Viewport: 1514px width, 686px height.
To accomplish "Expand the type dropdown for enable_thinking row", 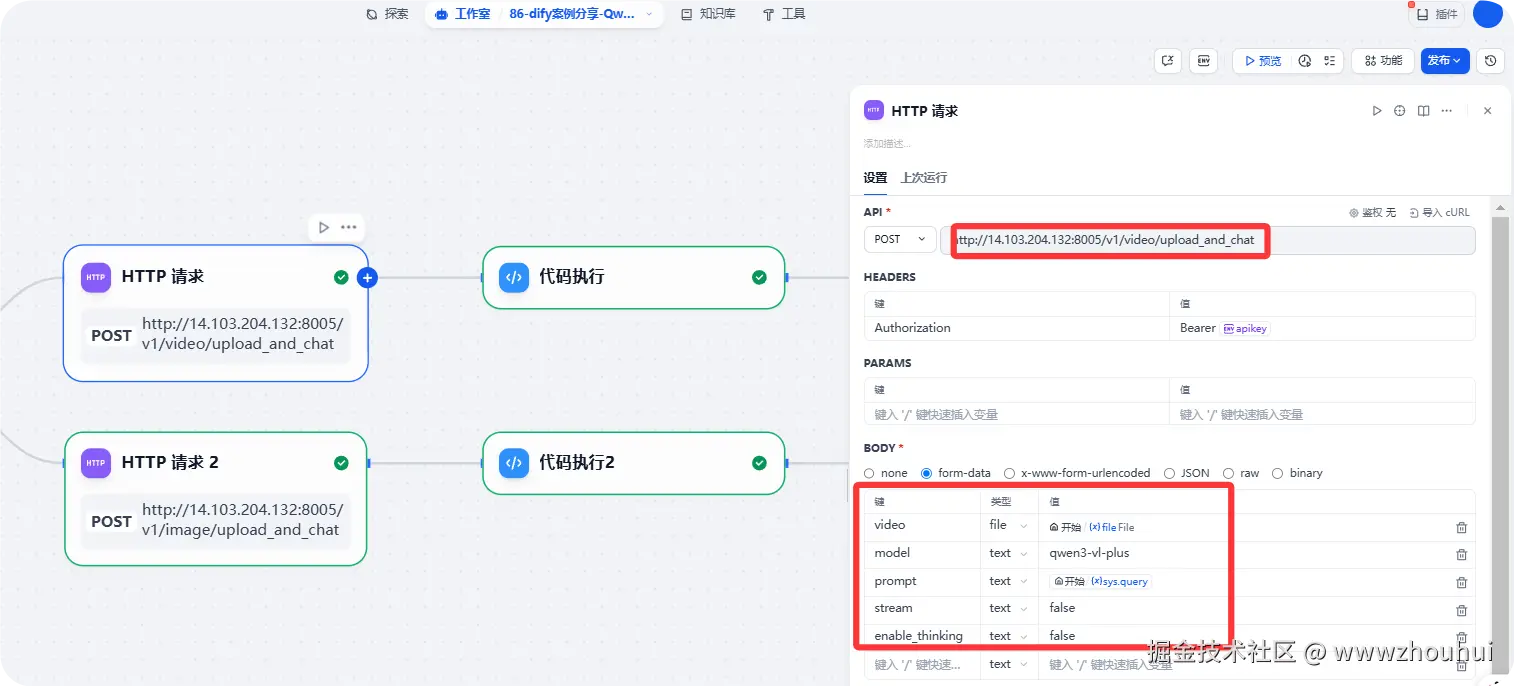I will pyautogui.click(x=1009, y=636).
